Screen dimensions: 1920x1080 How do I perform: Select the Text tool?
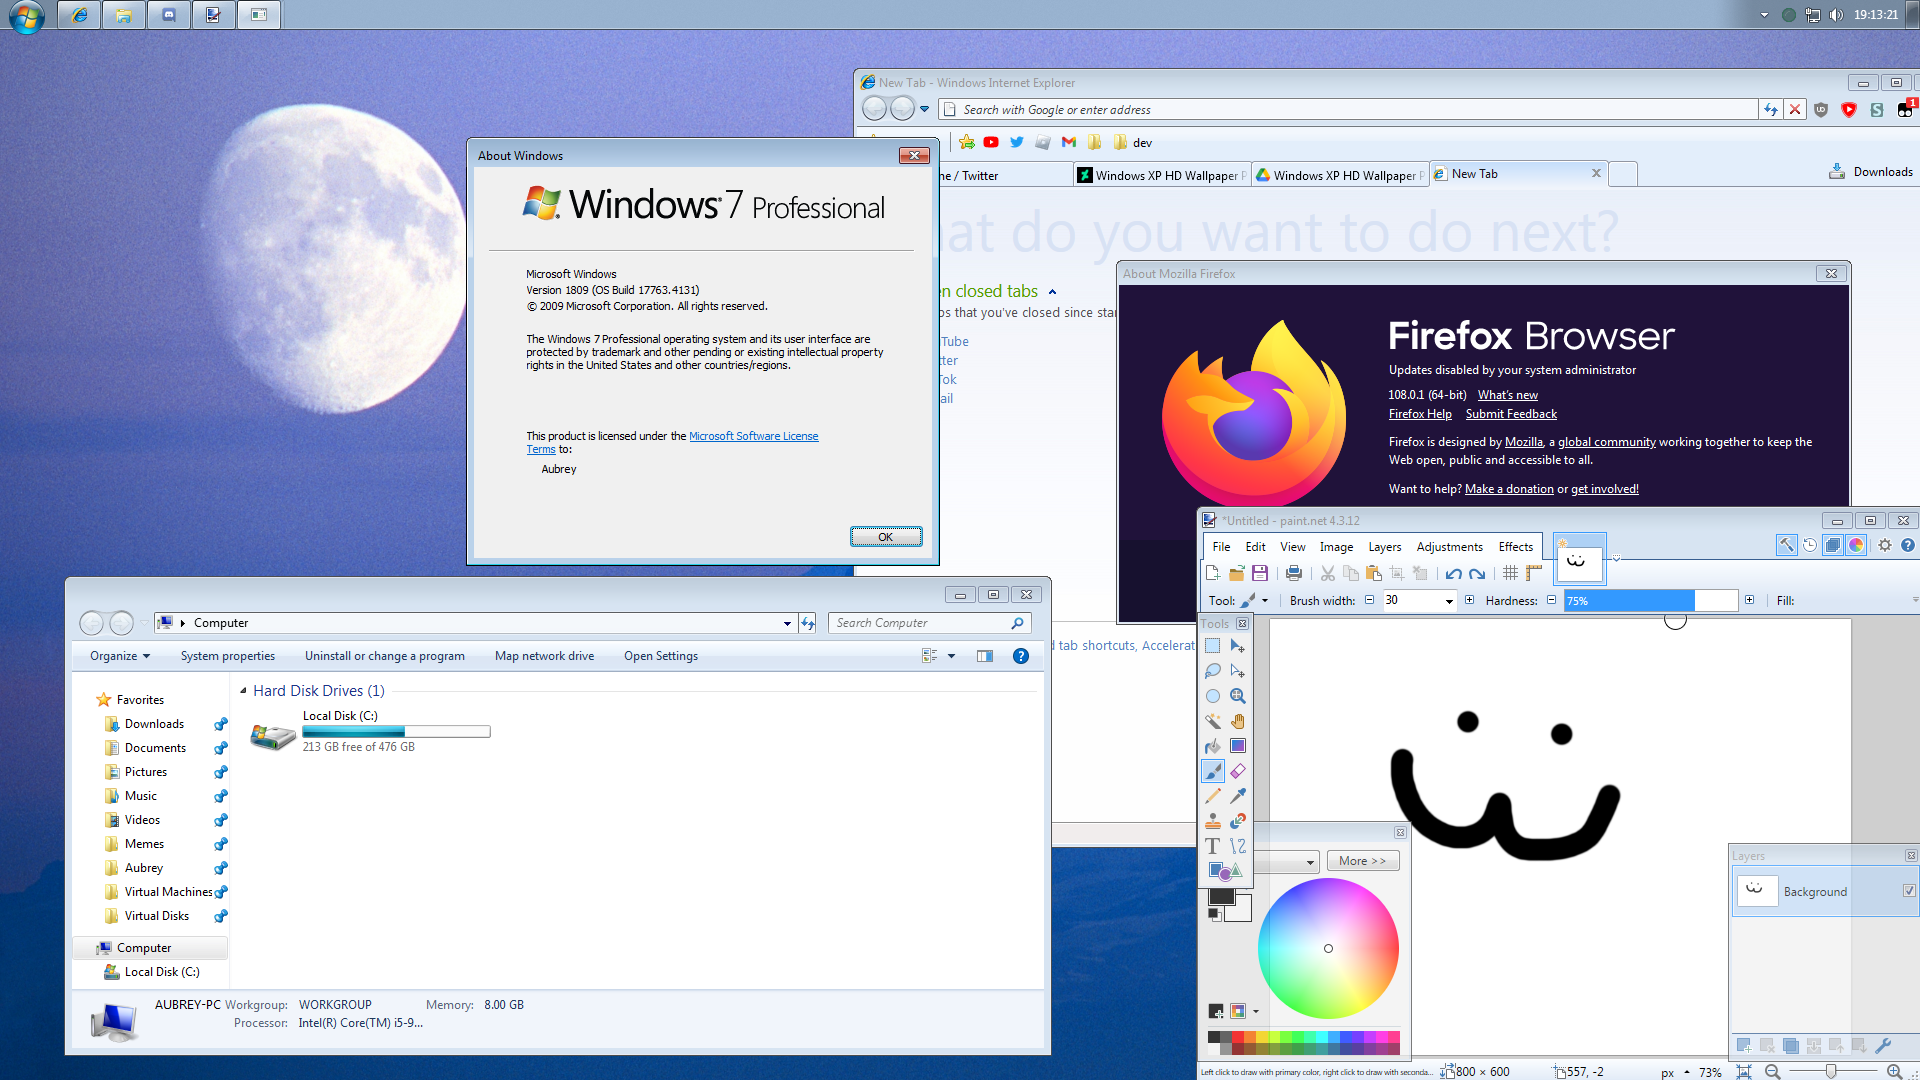click(x=1213, y=846)
